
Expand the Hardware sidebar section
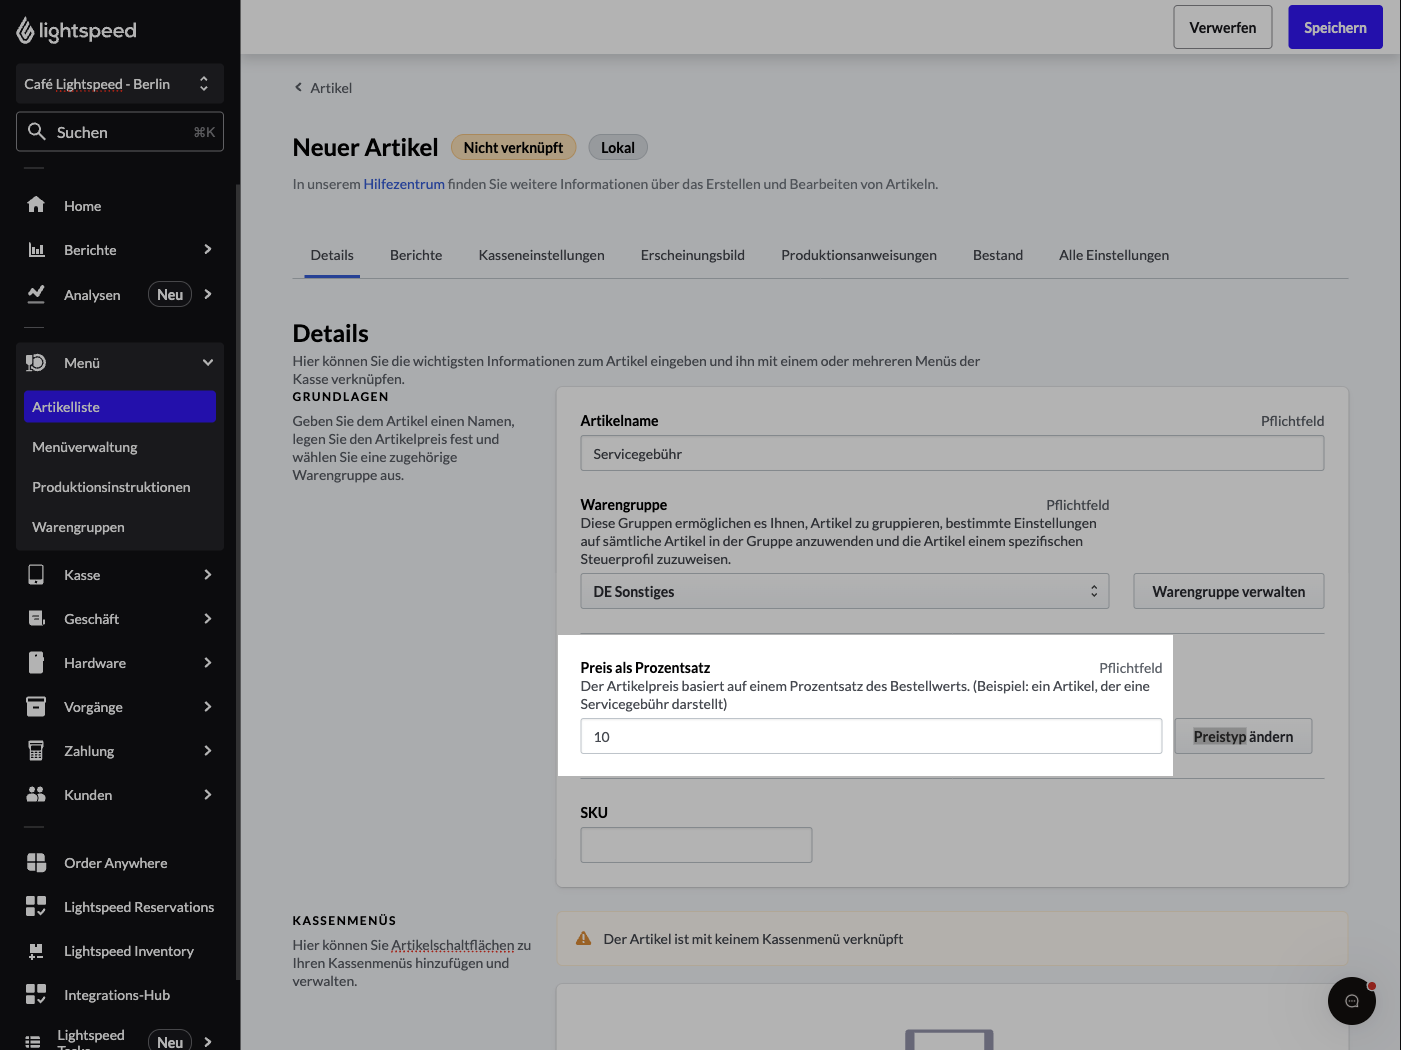pos(208,662)
